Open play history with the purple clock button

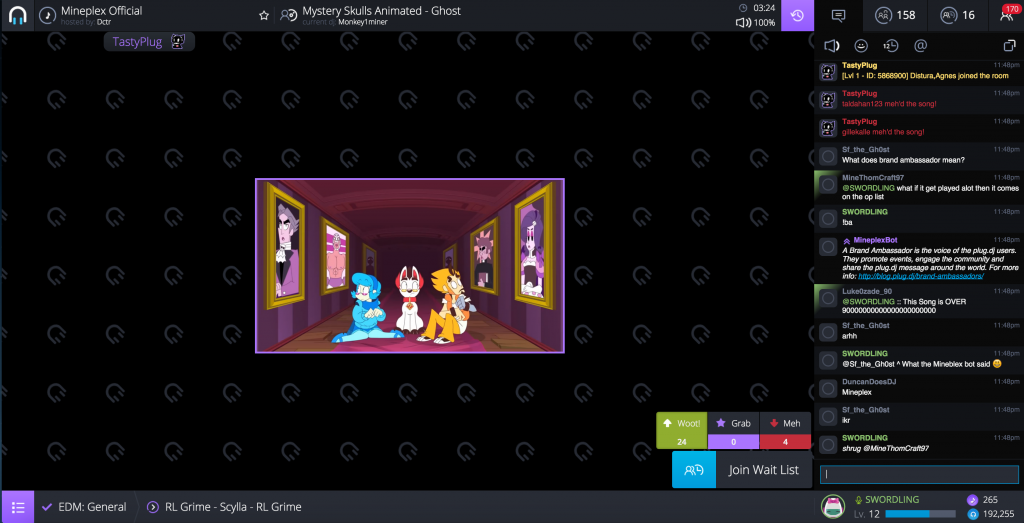pyautogui.click(x=797, y=16)
